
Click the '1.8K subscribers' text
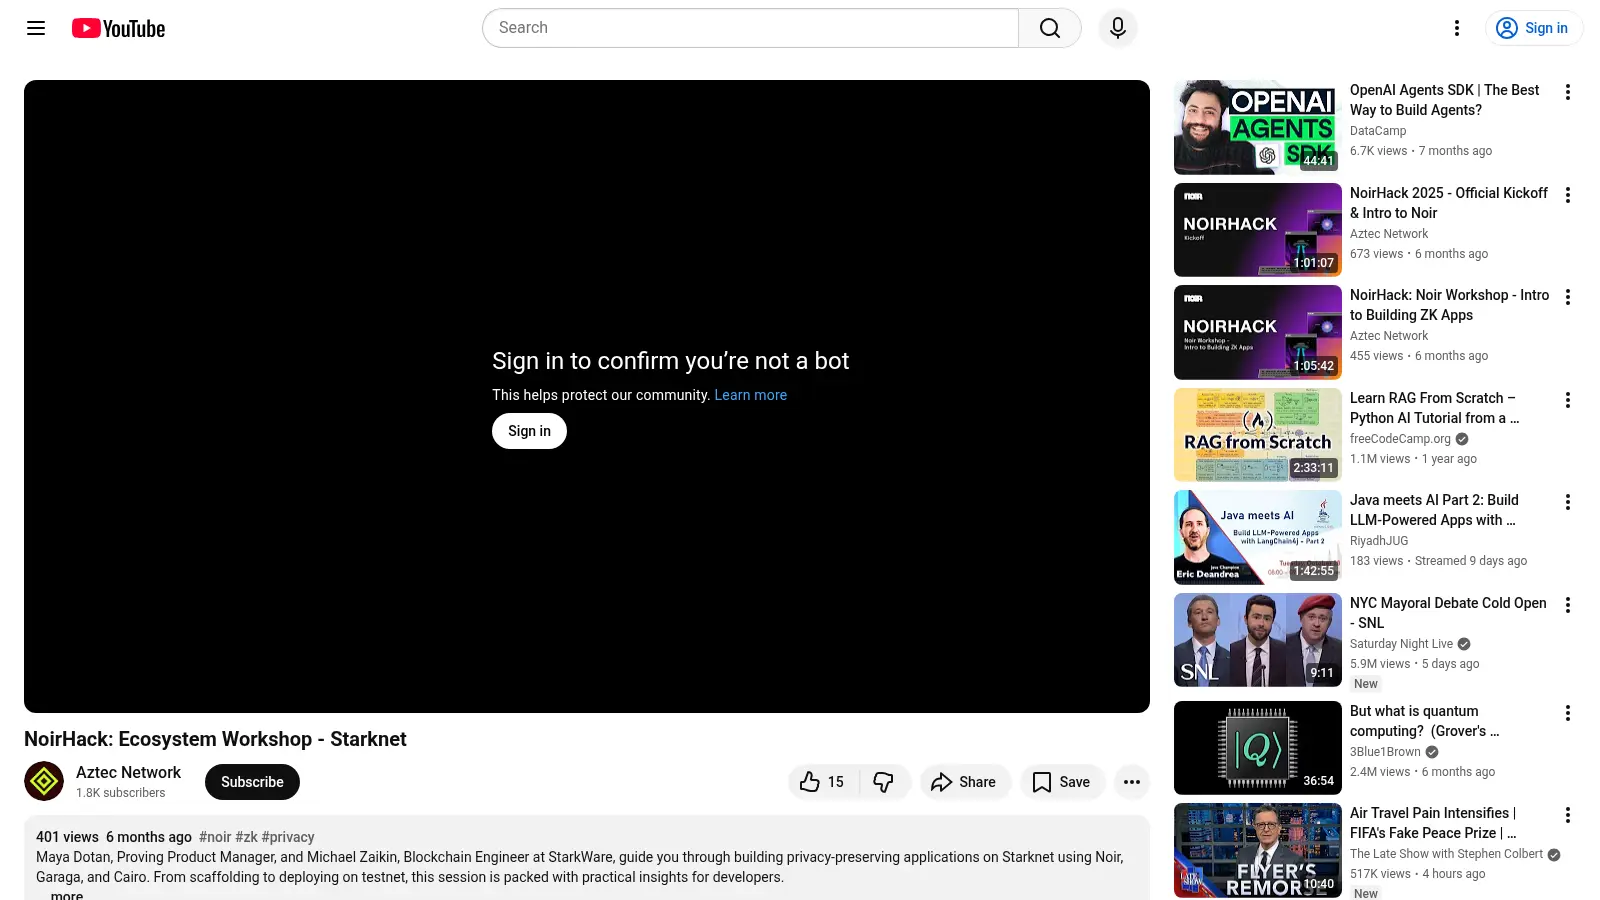click(x=121, y=793)
